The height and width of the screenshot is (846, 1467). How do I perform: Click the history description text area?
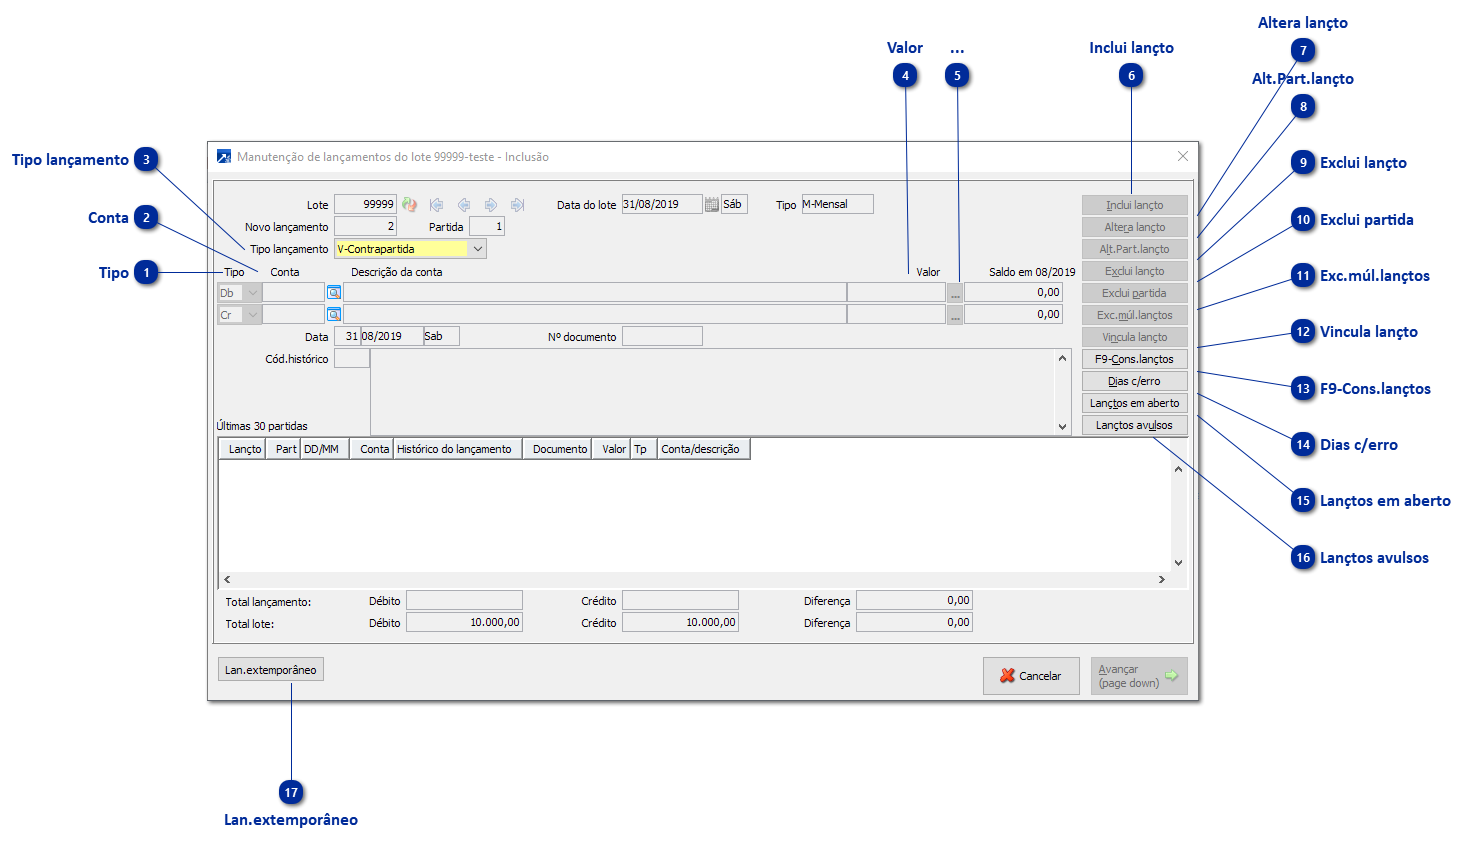712,392
